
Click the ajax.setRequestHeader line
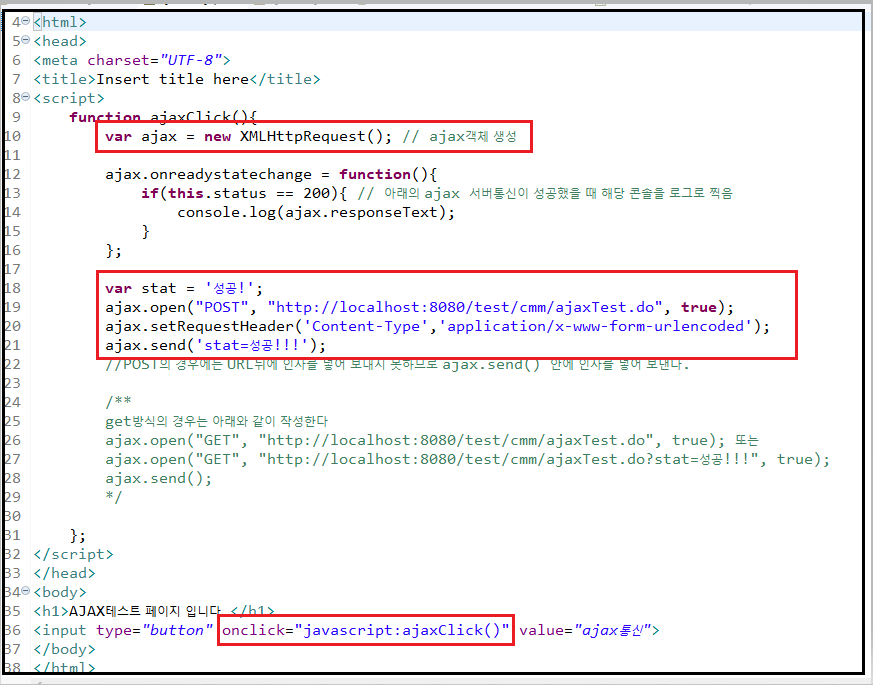pos(438,326)
